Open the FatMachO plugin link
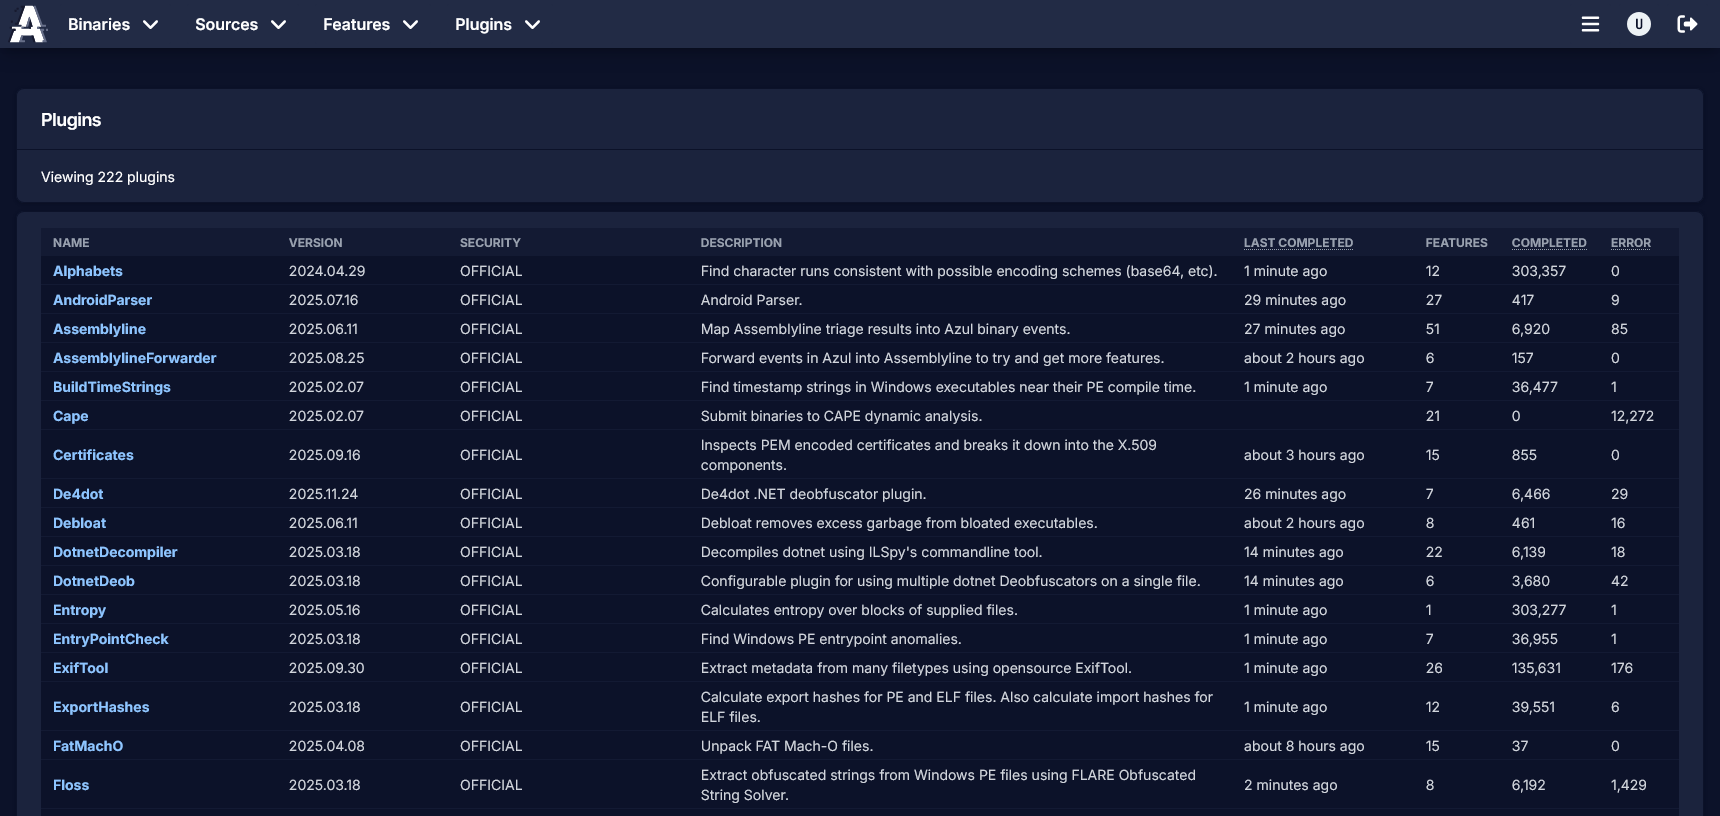 point(88,746)
